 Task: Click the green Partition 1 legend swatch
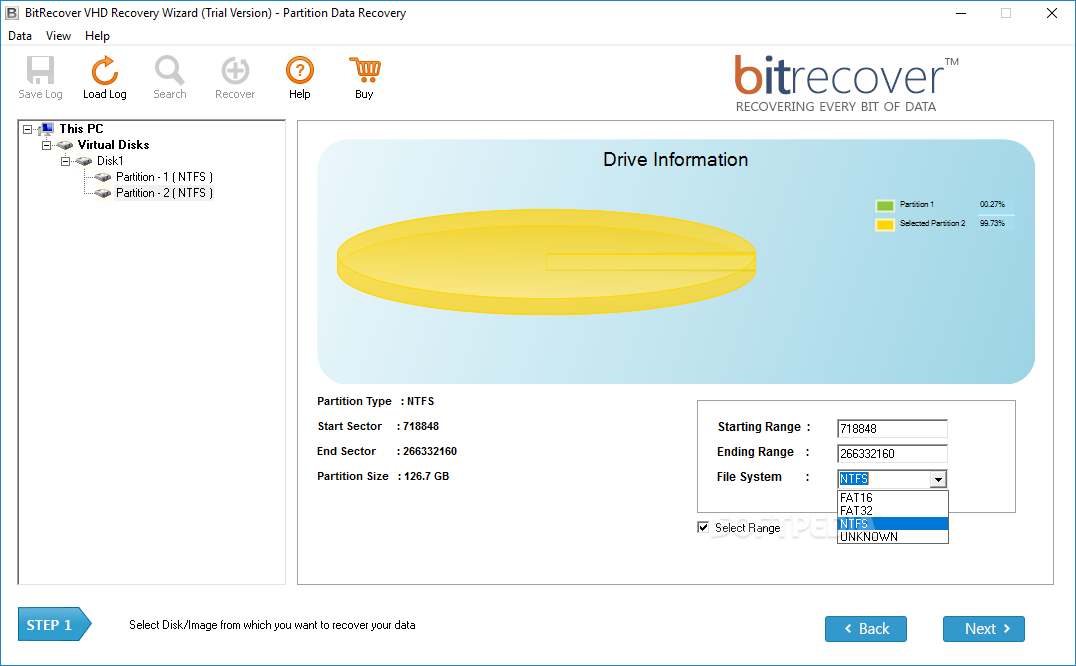885,205
